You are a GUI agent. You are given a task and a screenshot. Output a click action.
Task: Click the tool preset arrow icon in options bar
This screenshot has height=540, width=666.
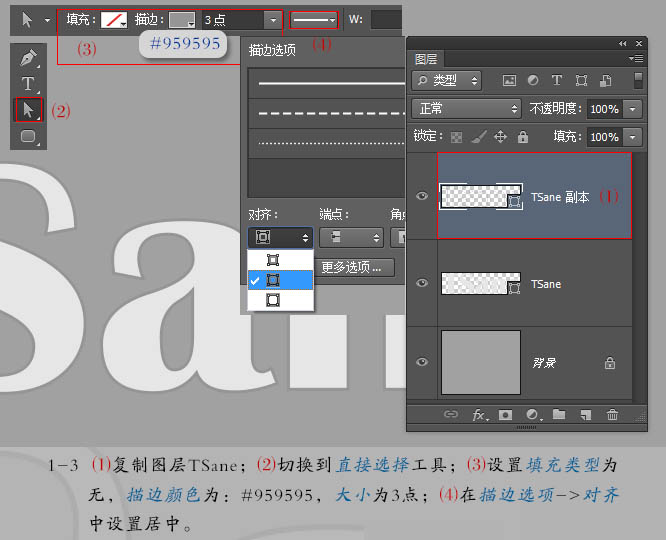click(27, 20)
